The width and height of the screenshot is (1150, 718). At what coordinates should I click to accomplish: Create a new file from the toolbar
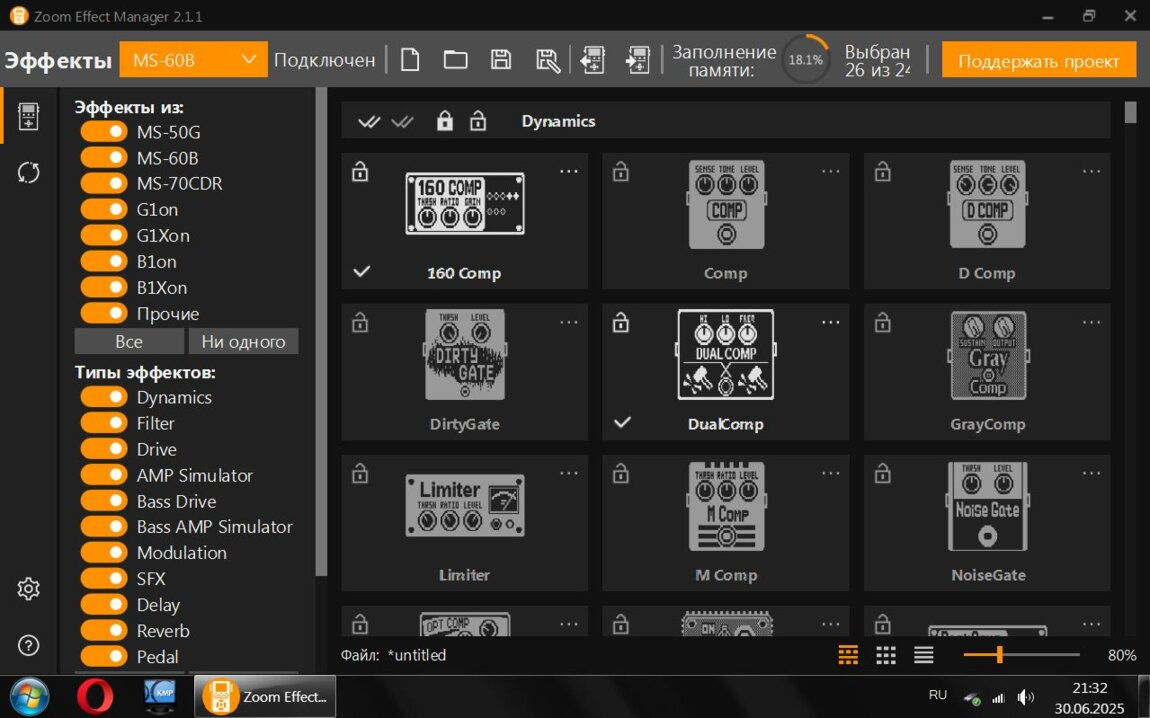click(x=410, y=59)
